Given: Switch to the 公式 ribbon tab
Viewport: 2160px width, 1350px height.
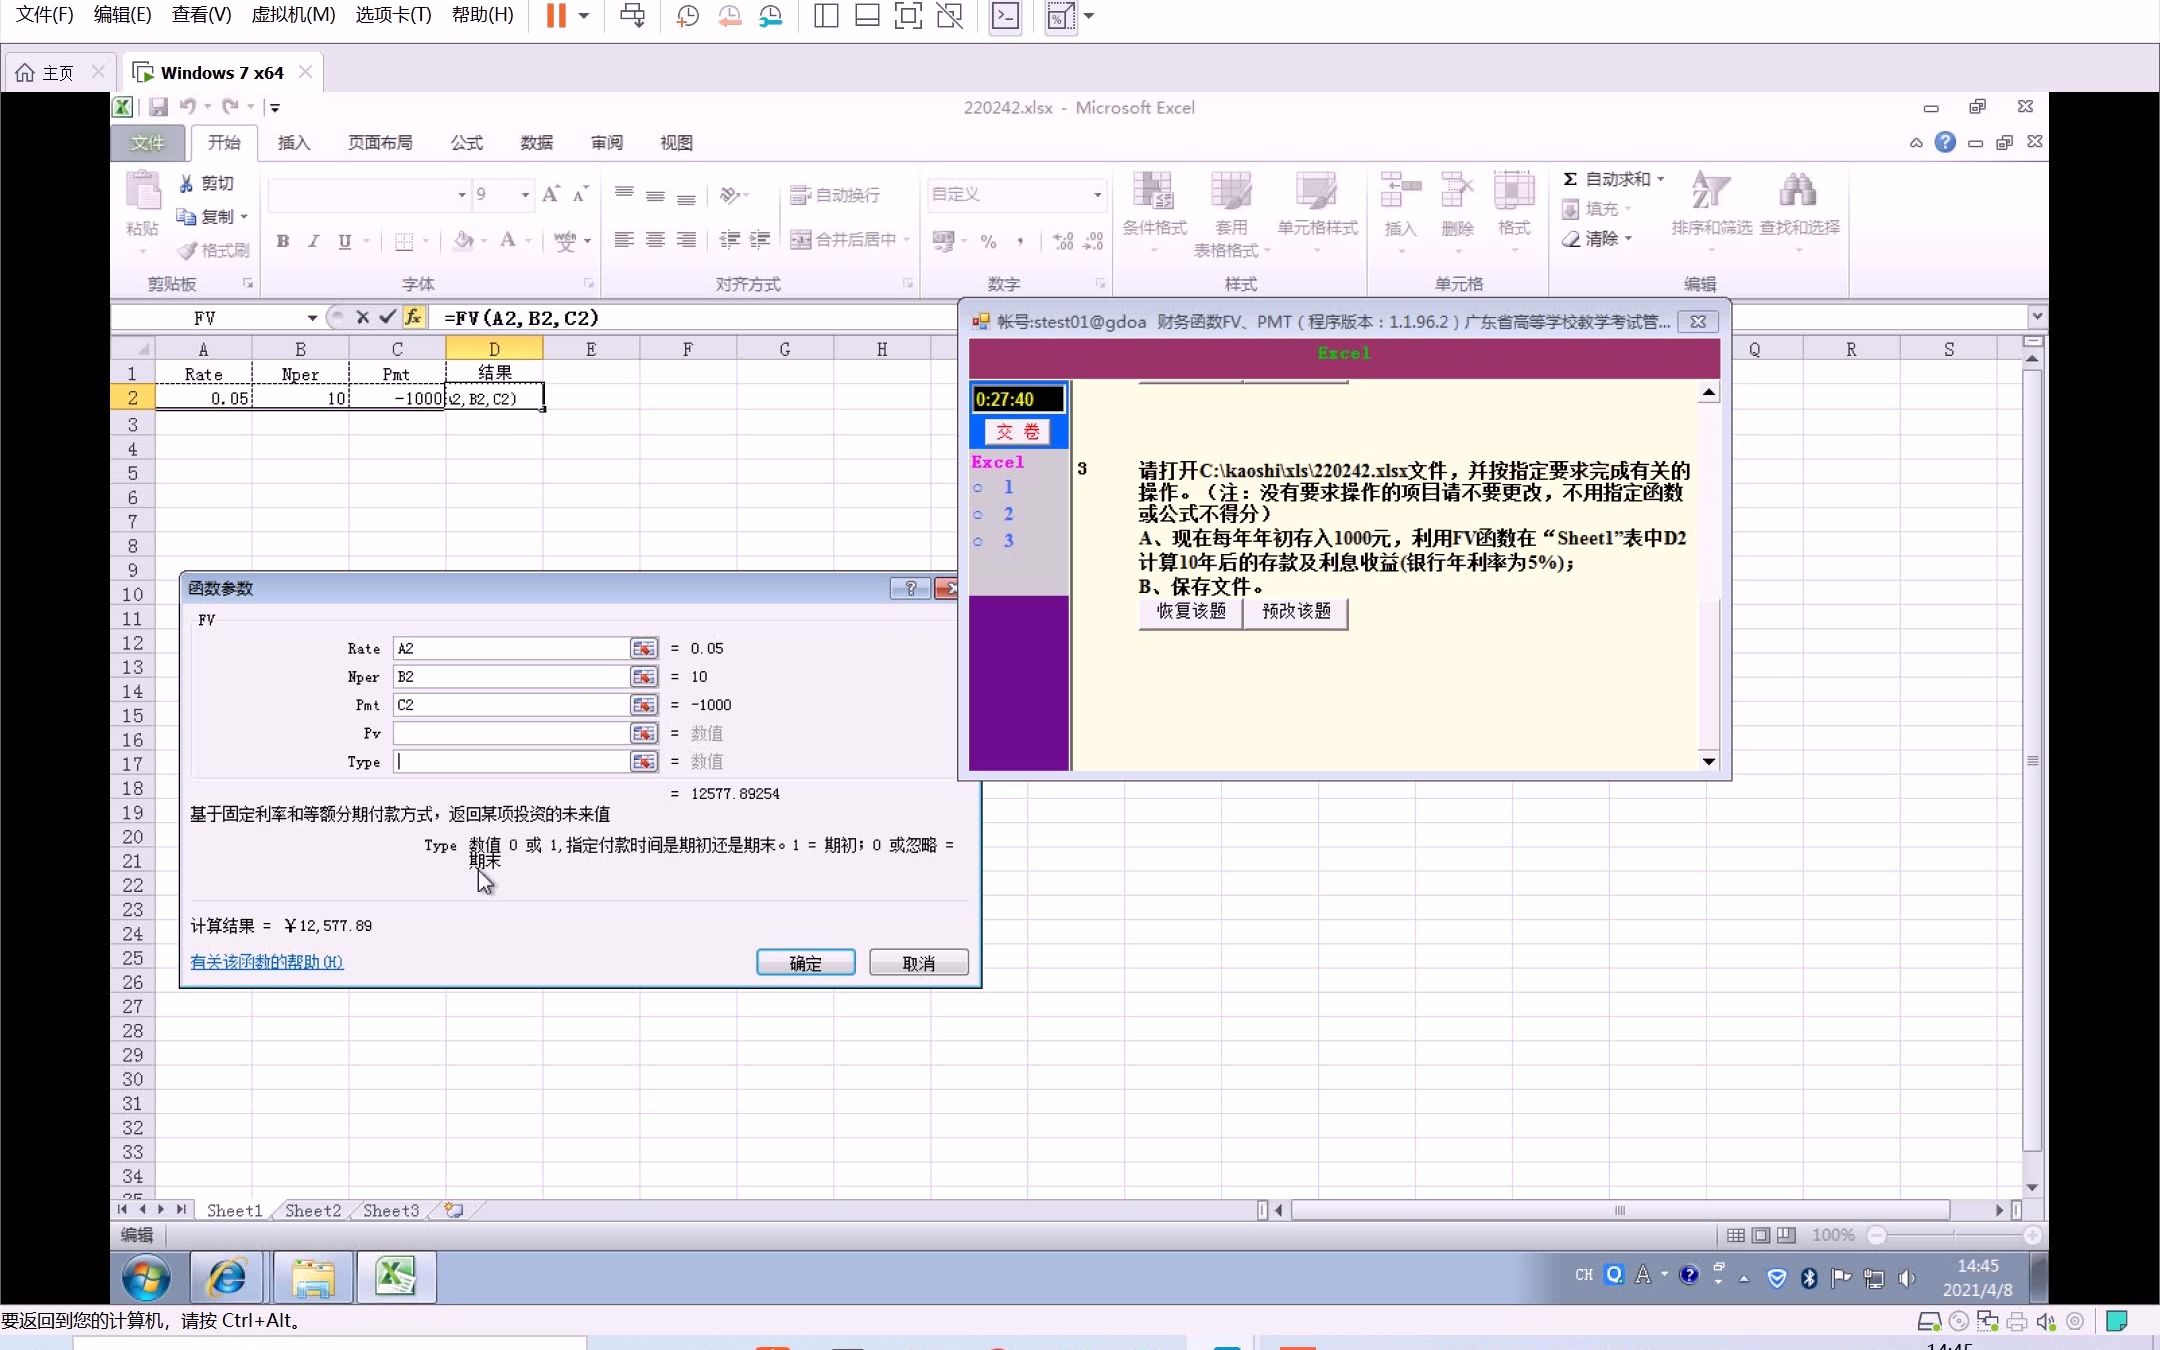Looking at the screenshot, I should pyautogui.click(x=466, y=143).
